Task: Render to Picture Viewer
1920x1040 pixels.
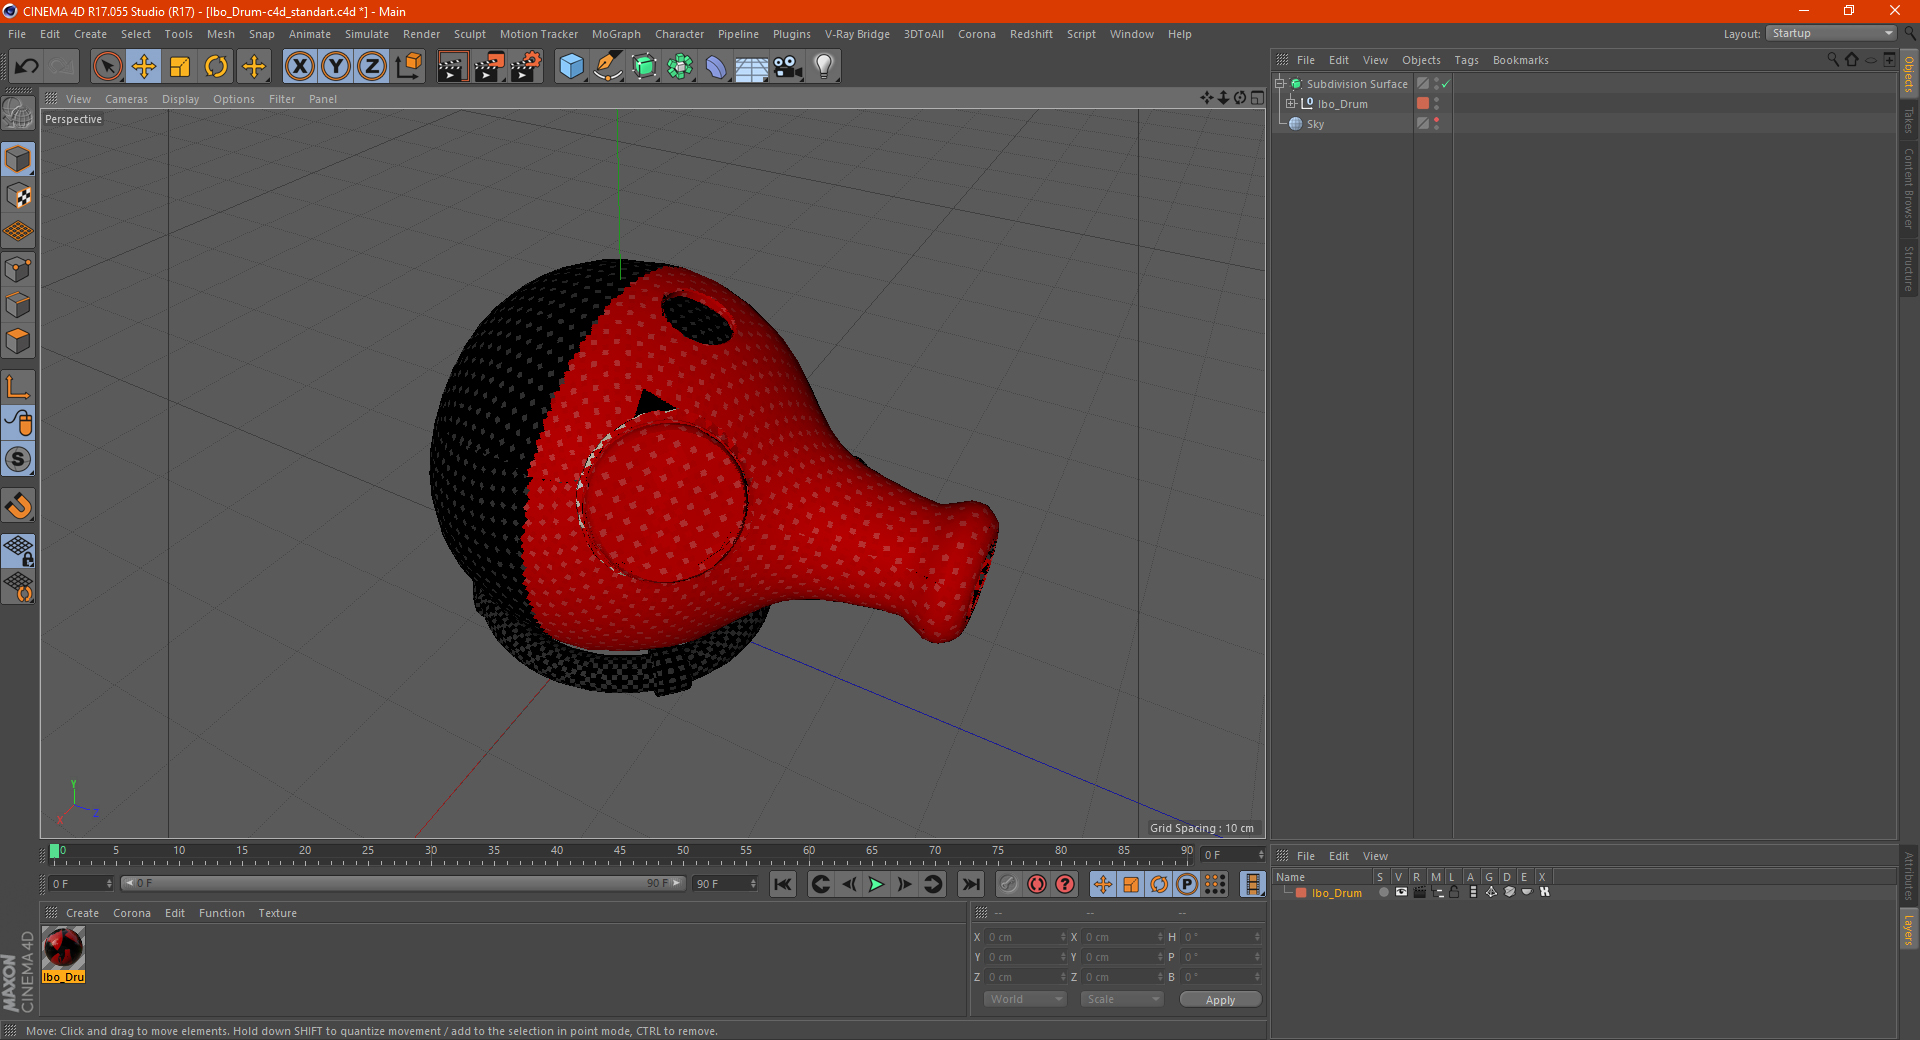Action: click(489, 67)
